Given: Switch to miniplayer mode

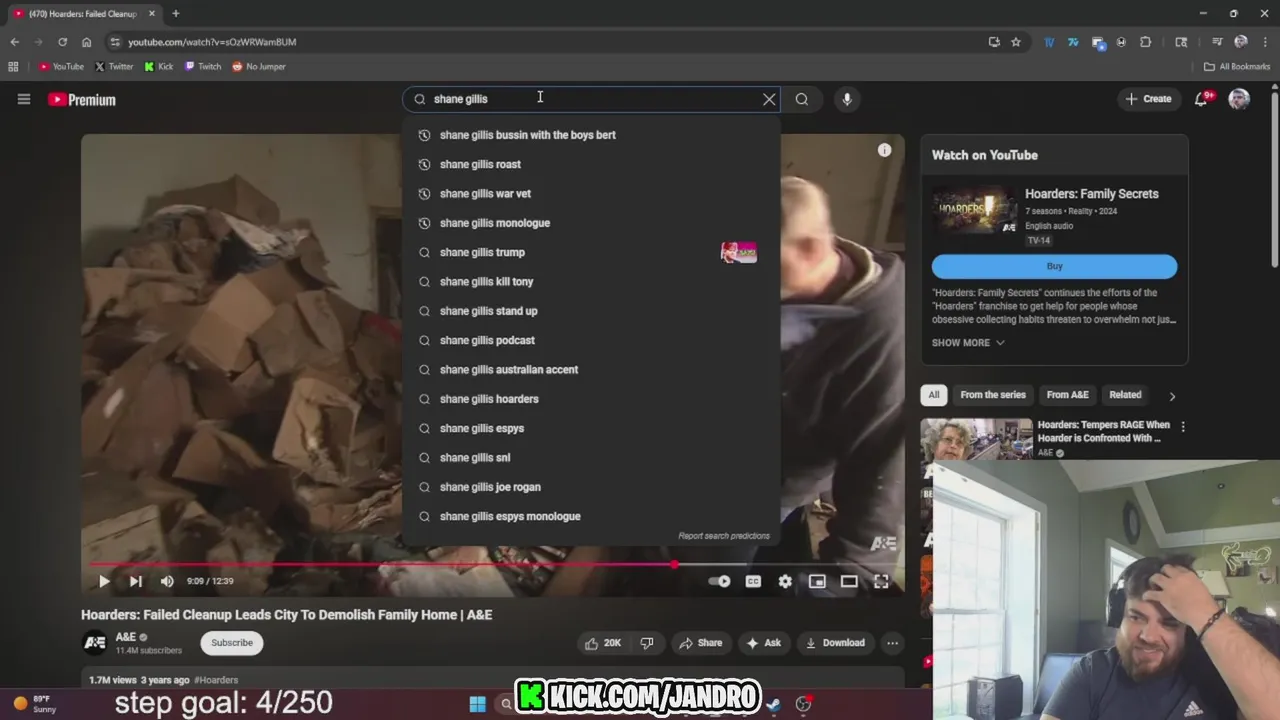Looking at the screenshot, I should coord(817,581).
